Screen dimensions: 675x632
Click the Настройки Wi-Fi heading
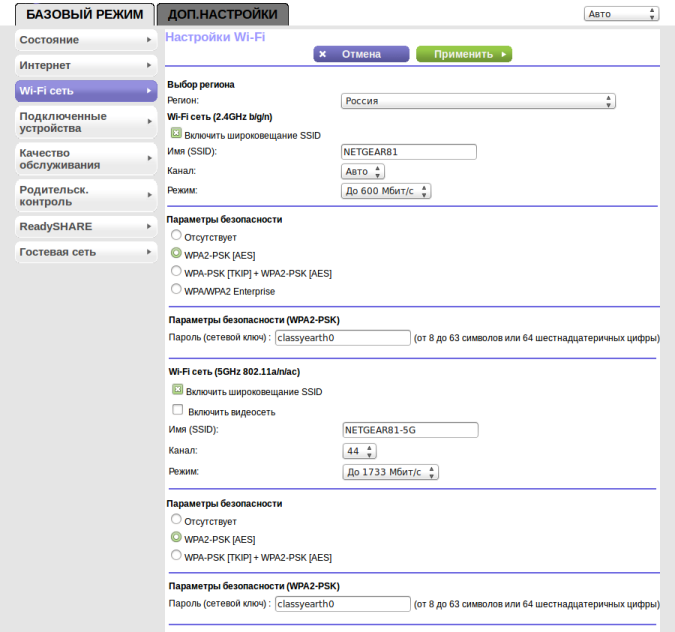[x=215, y=37]
